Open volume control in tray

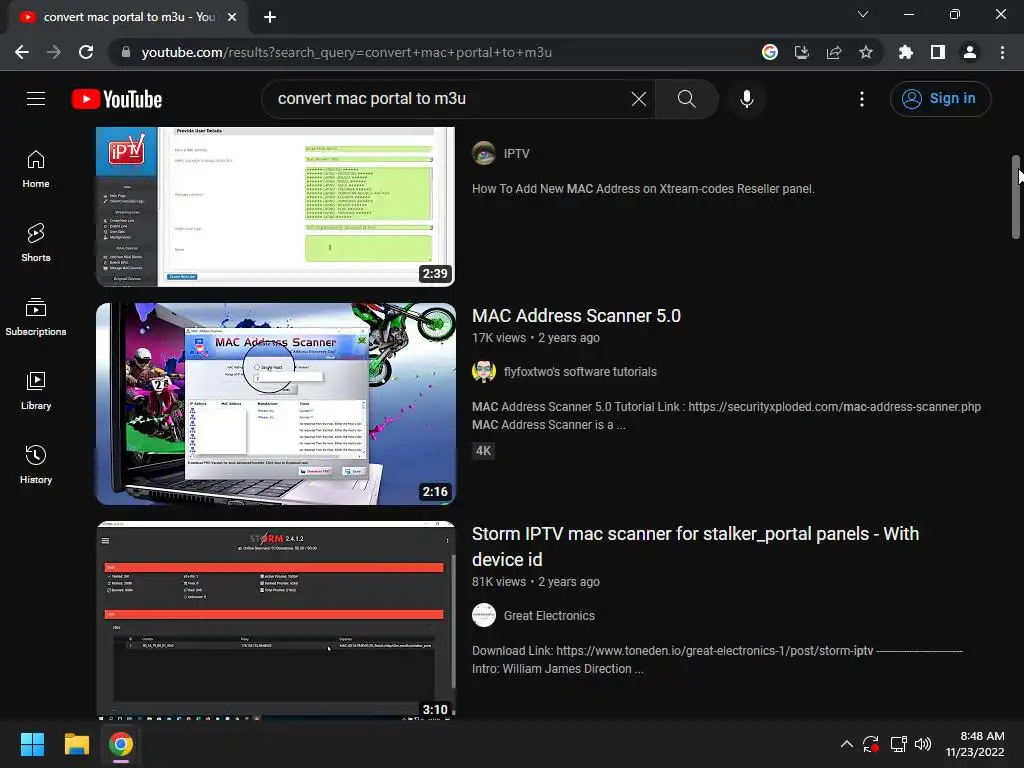click(923, 744)
